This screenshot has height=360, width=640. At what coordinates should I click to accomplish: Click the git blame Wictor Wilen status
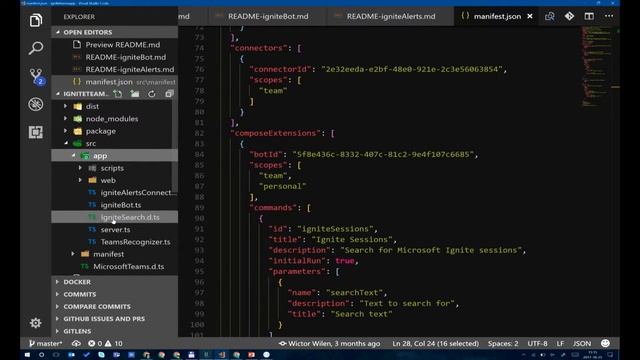point(329,344)
